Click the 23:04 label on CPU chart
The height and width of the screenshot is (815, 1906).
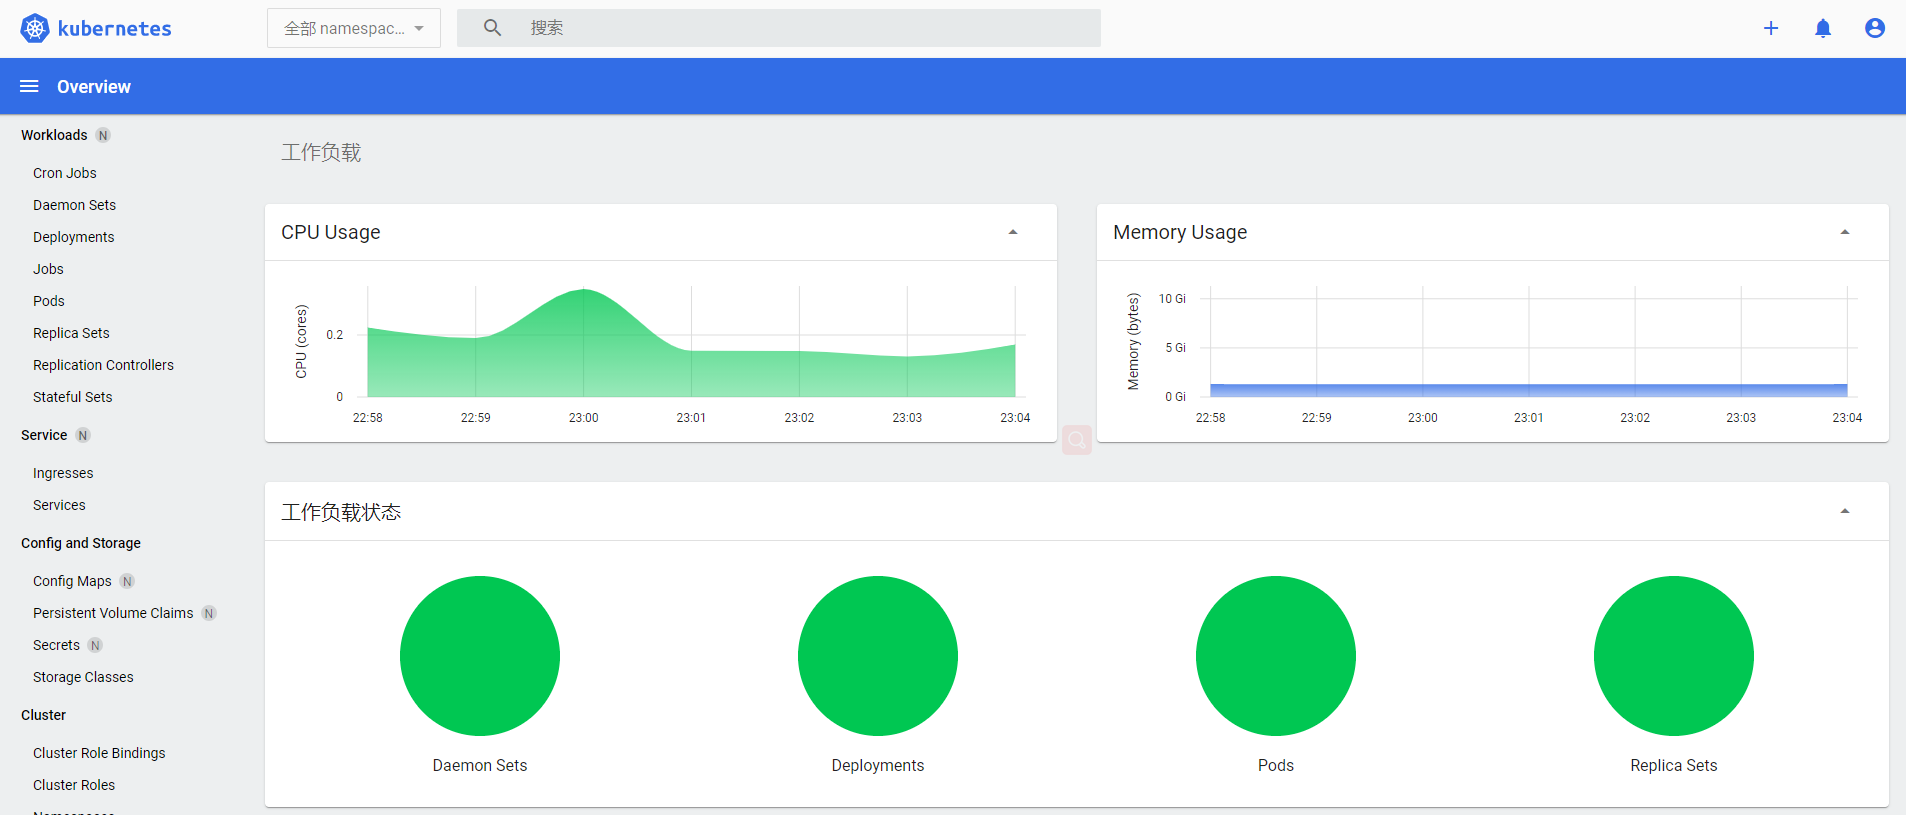point(1015,418)
